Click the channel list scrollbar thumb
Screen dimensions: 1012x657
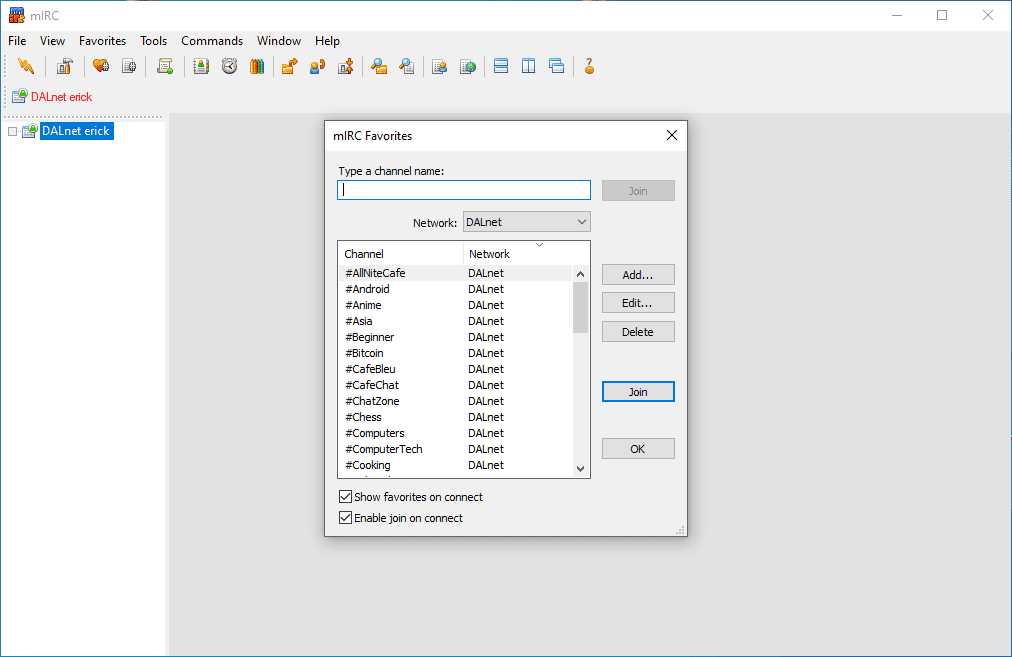coord(580,307)
